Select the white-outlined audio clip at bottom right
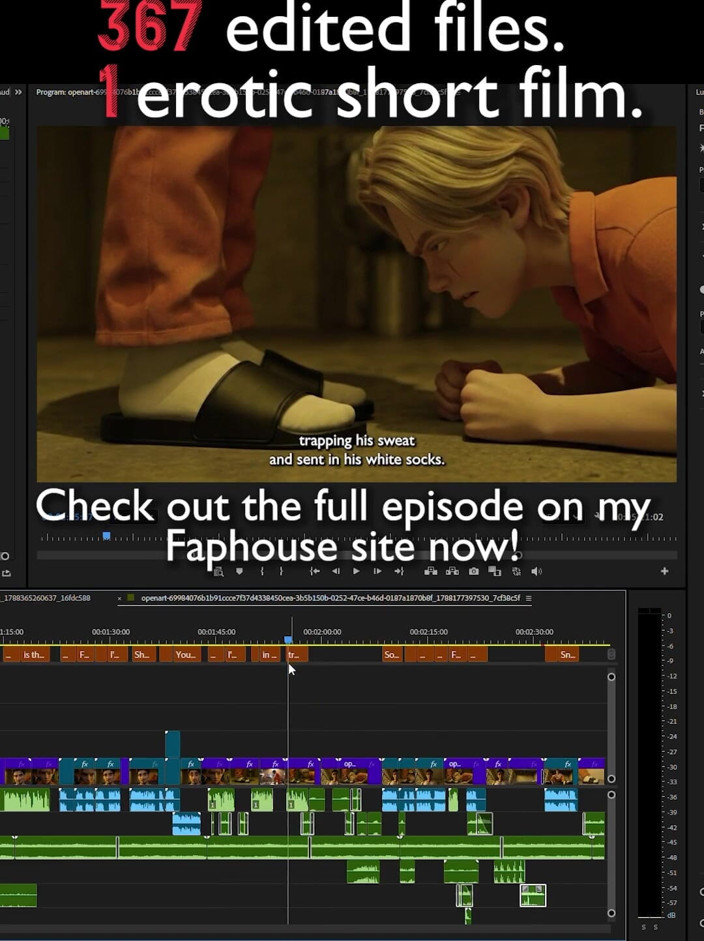This screenshot has width=704, height=941. point(533,895)
